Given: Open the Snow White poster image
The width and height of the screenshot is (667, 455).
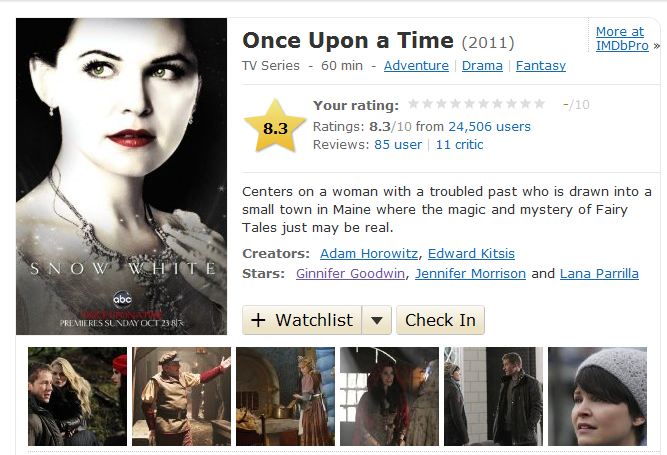Looking at the screenshot, I should (x=121, y=176).
